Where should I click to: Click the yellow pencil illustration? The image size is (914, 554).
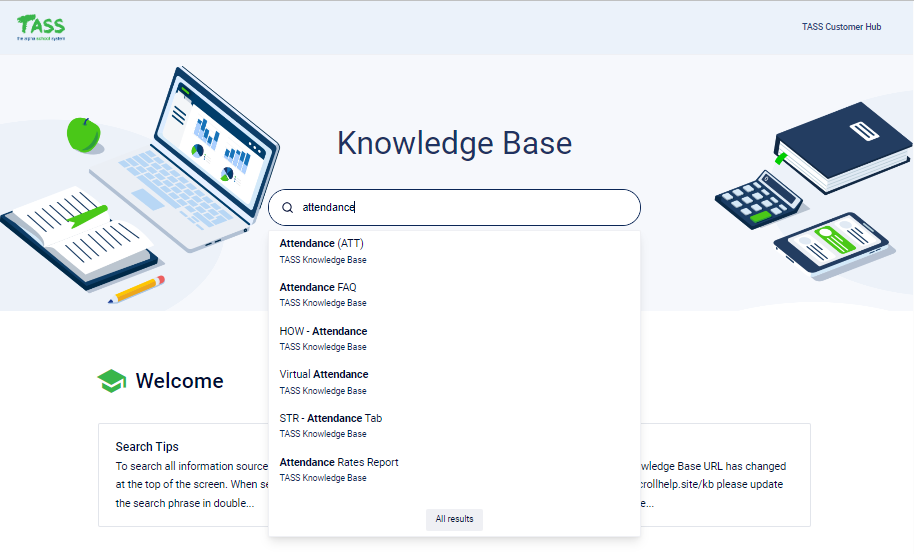pyautogui.click(x=139, y=290)
